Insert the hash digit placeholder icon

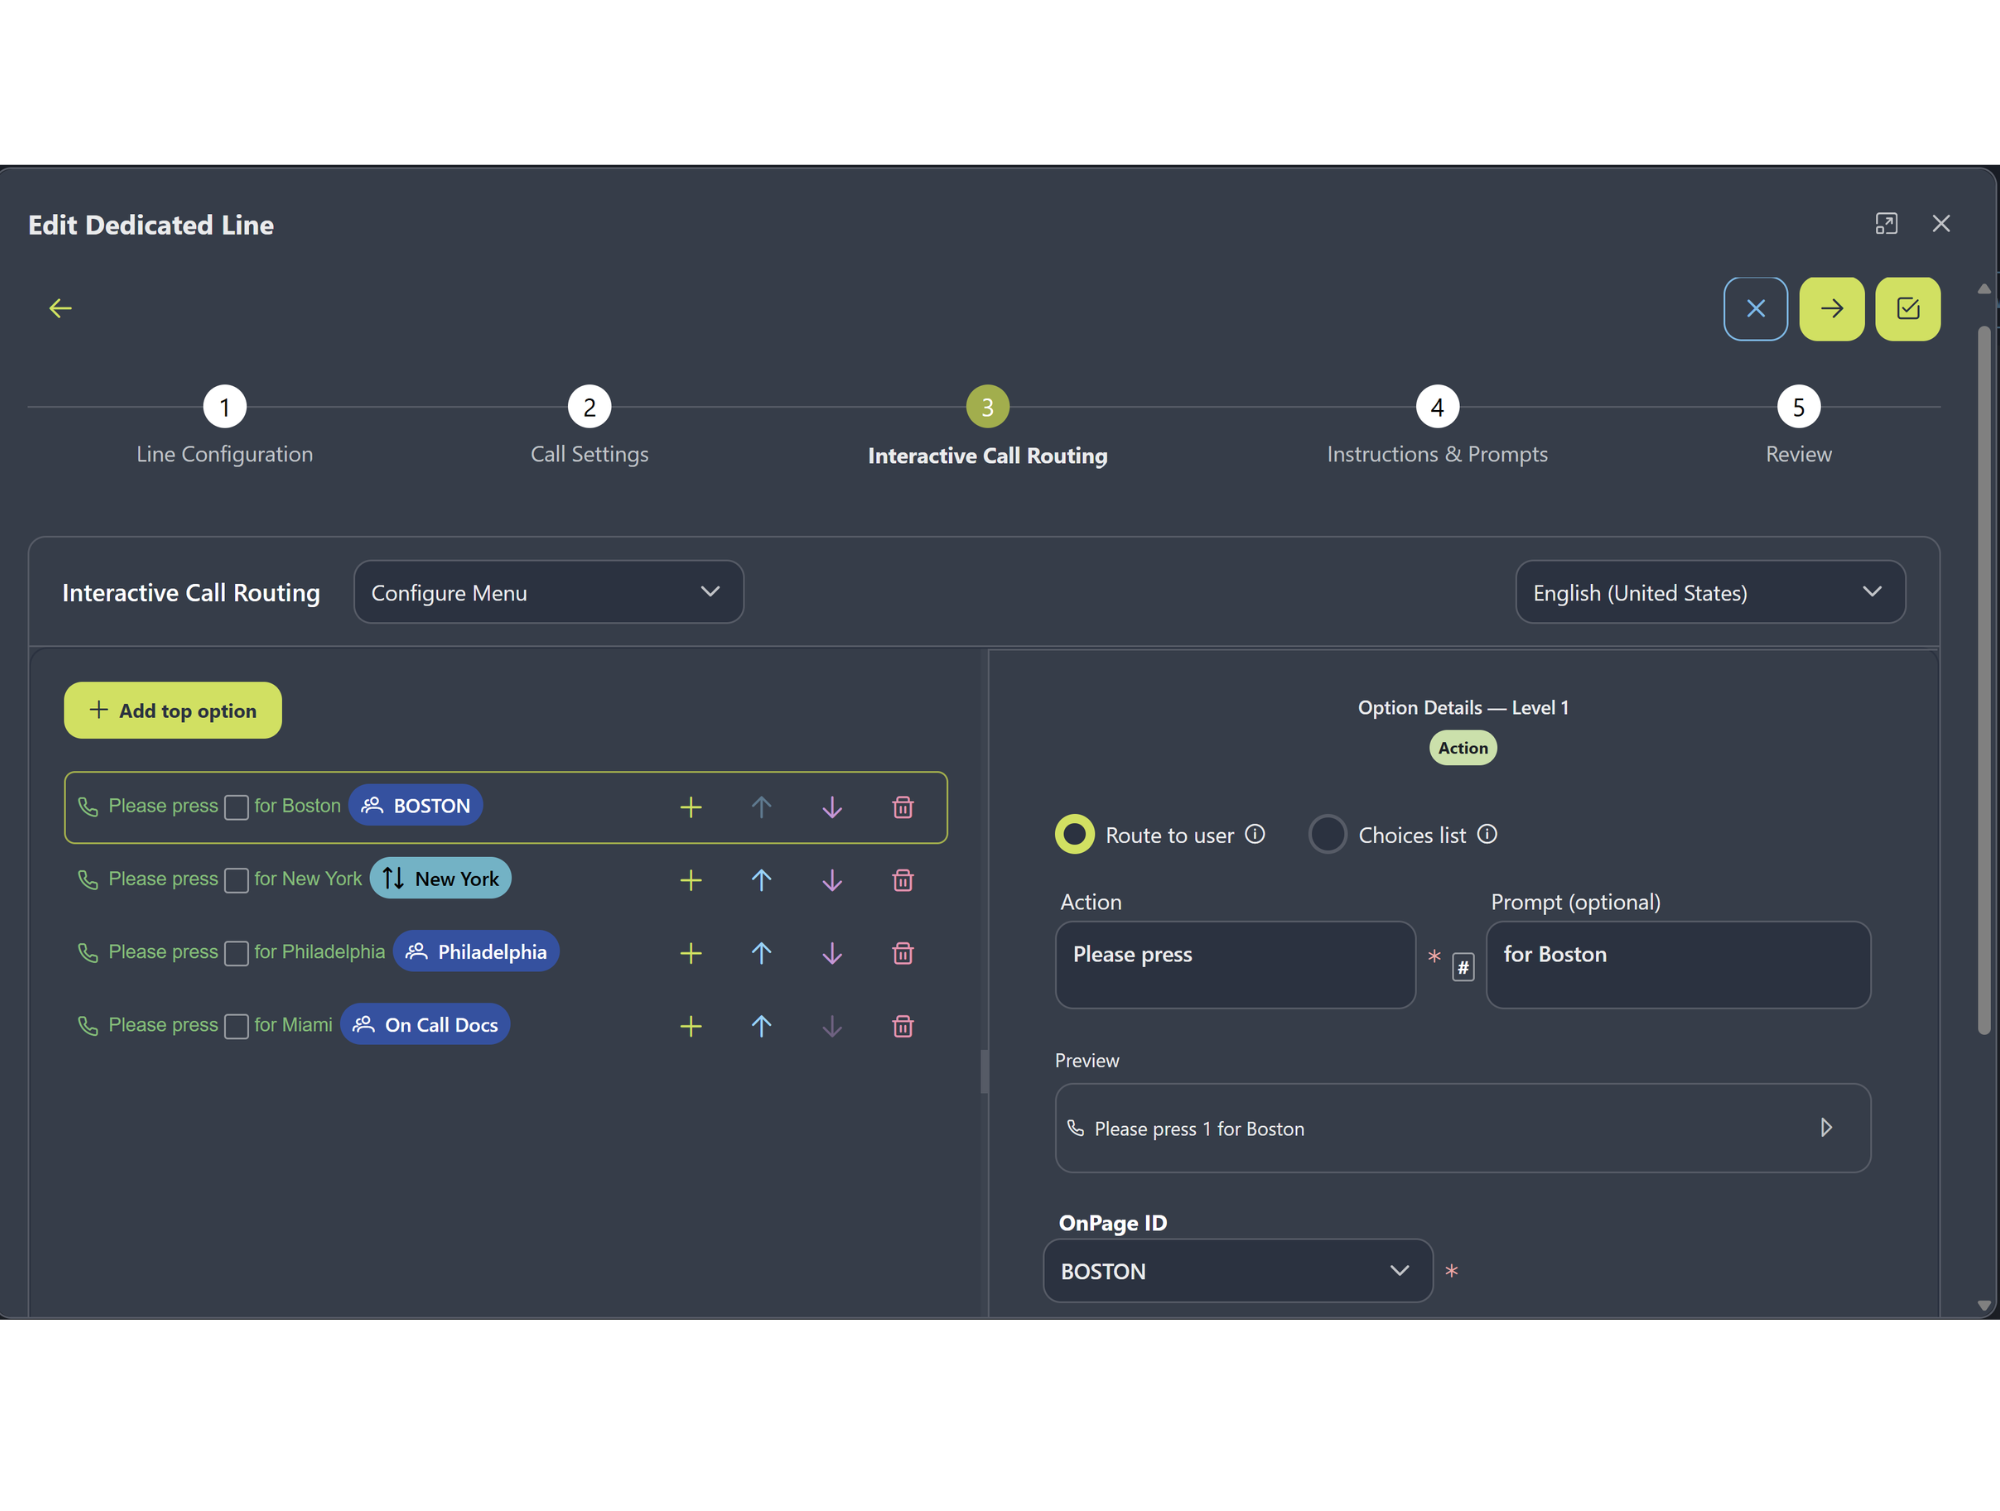coord(1462,967)
